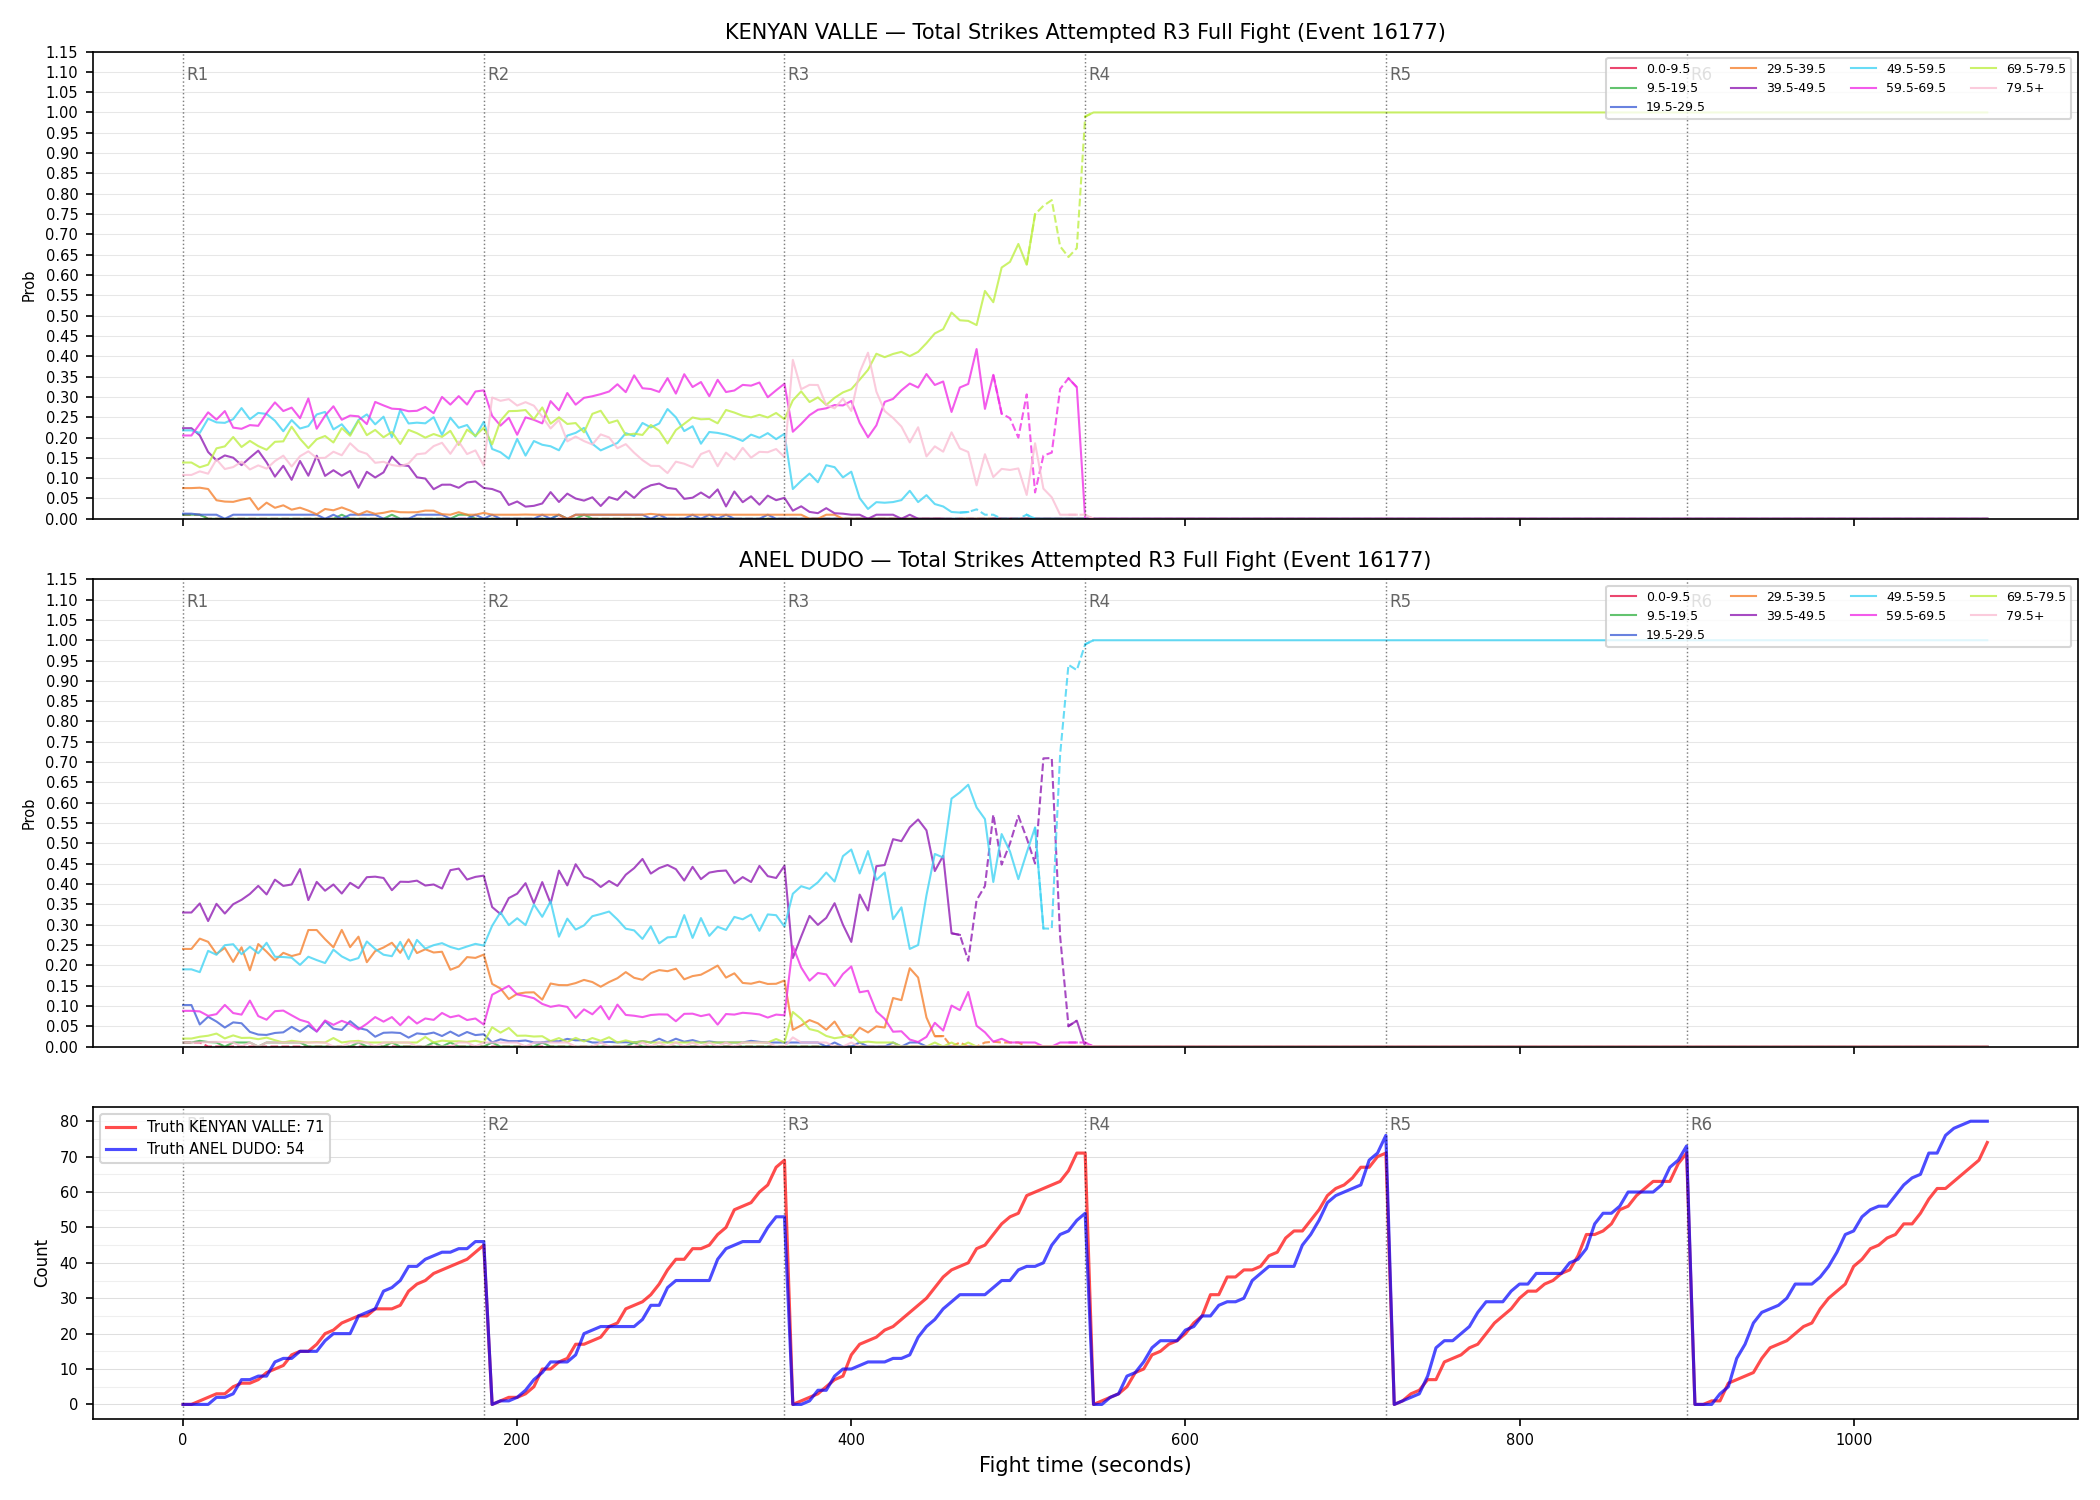This screenshot has width=2100, height=1500.
Task: Click the ANEL DUDO chart title
Action: pyautogui.click(x=1085, y=560)
